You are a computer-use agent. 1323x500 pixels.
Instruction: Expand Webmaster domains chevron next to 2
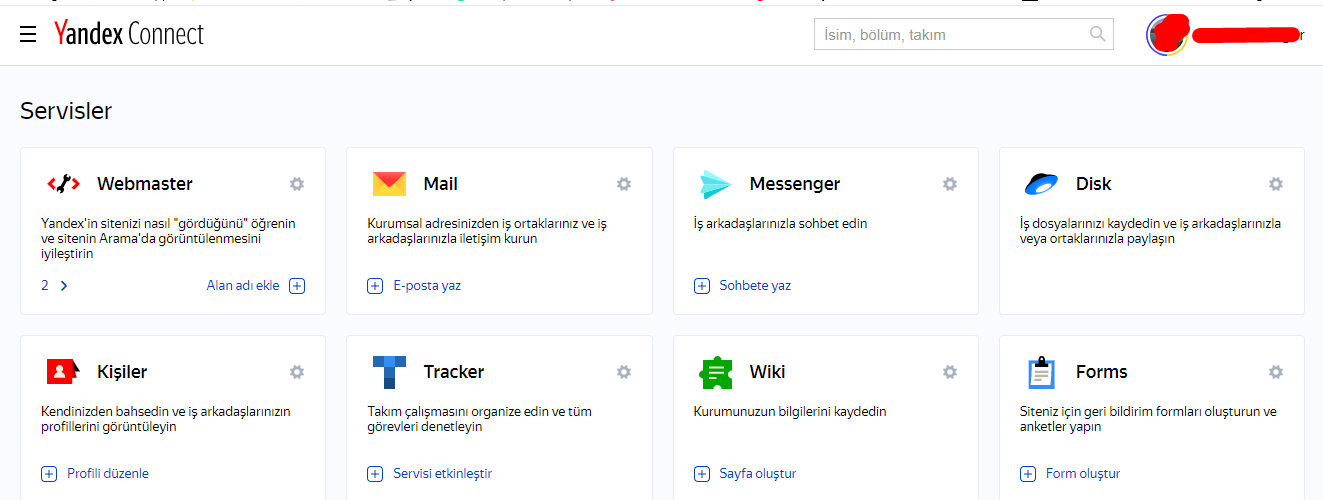click(64, 286)
